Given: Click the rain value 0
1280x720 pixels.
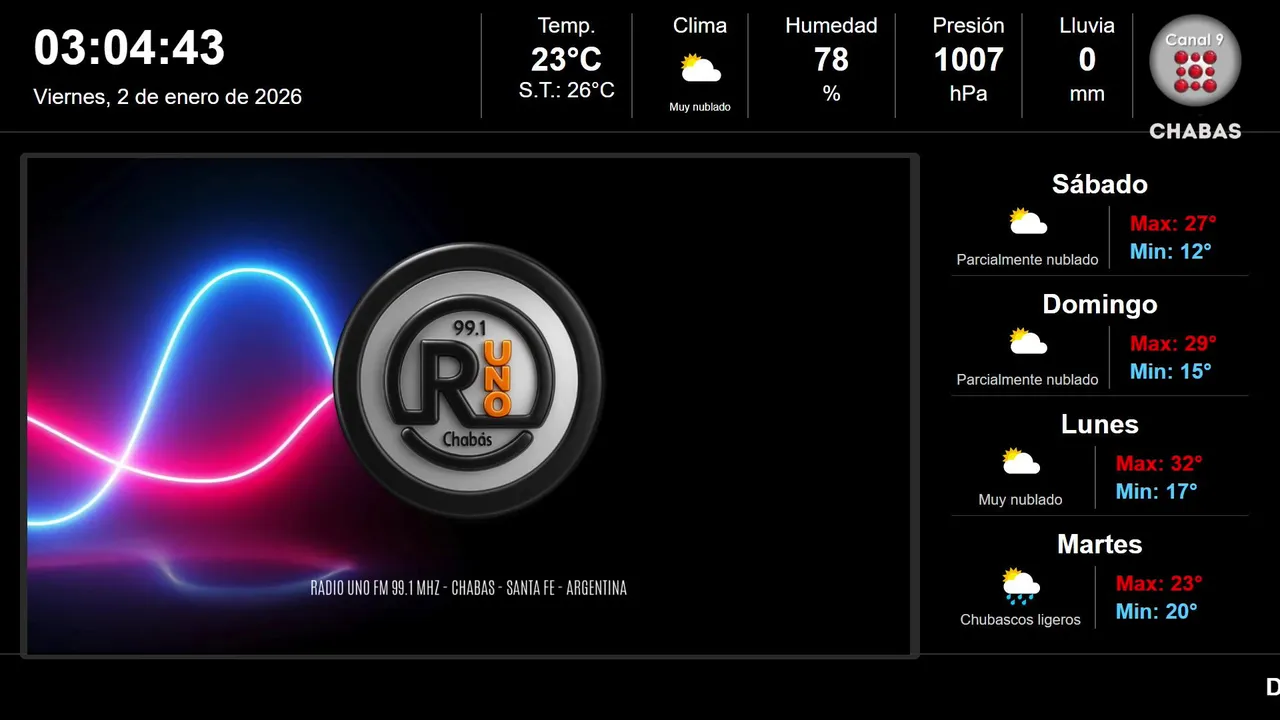Looking at the screenshot, I should pos(1087,60).
